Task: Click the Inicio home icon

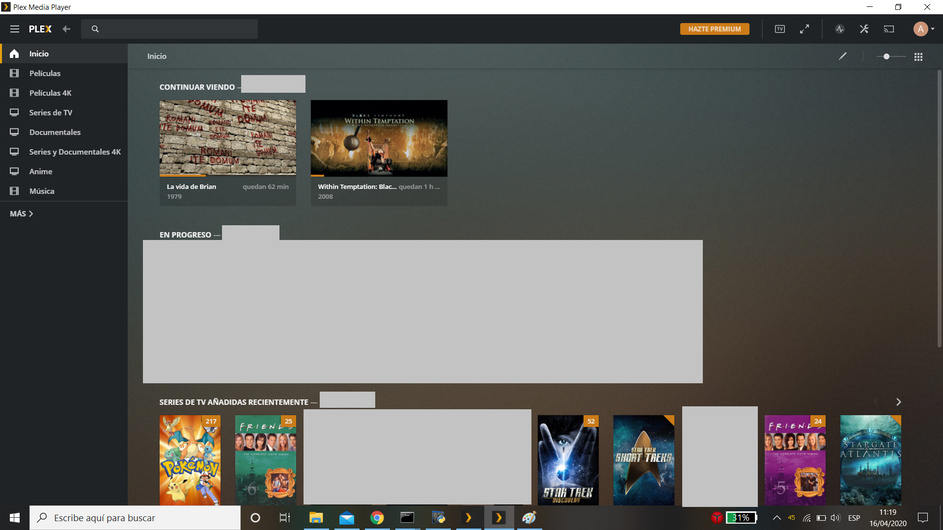Action: click(14, 54)
